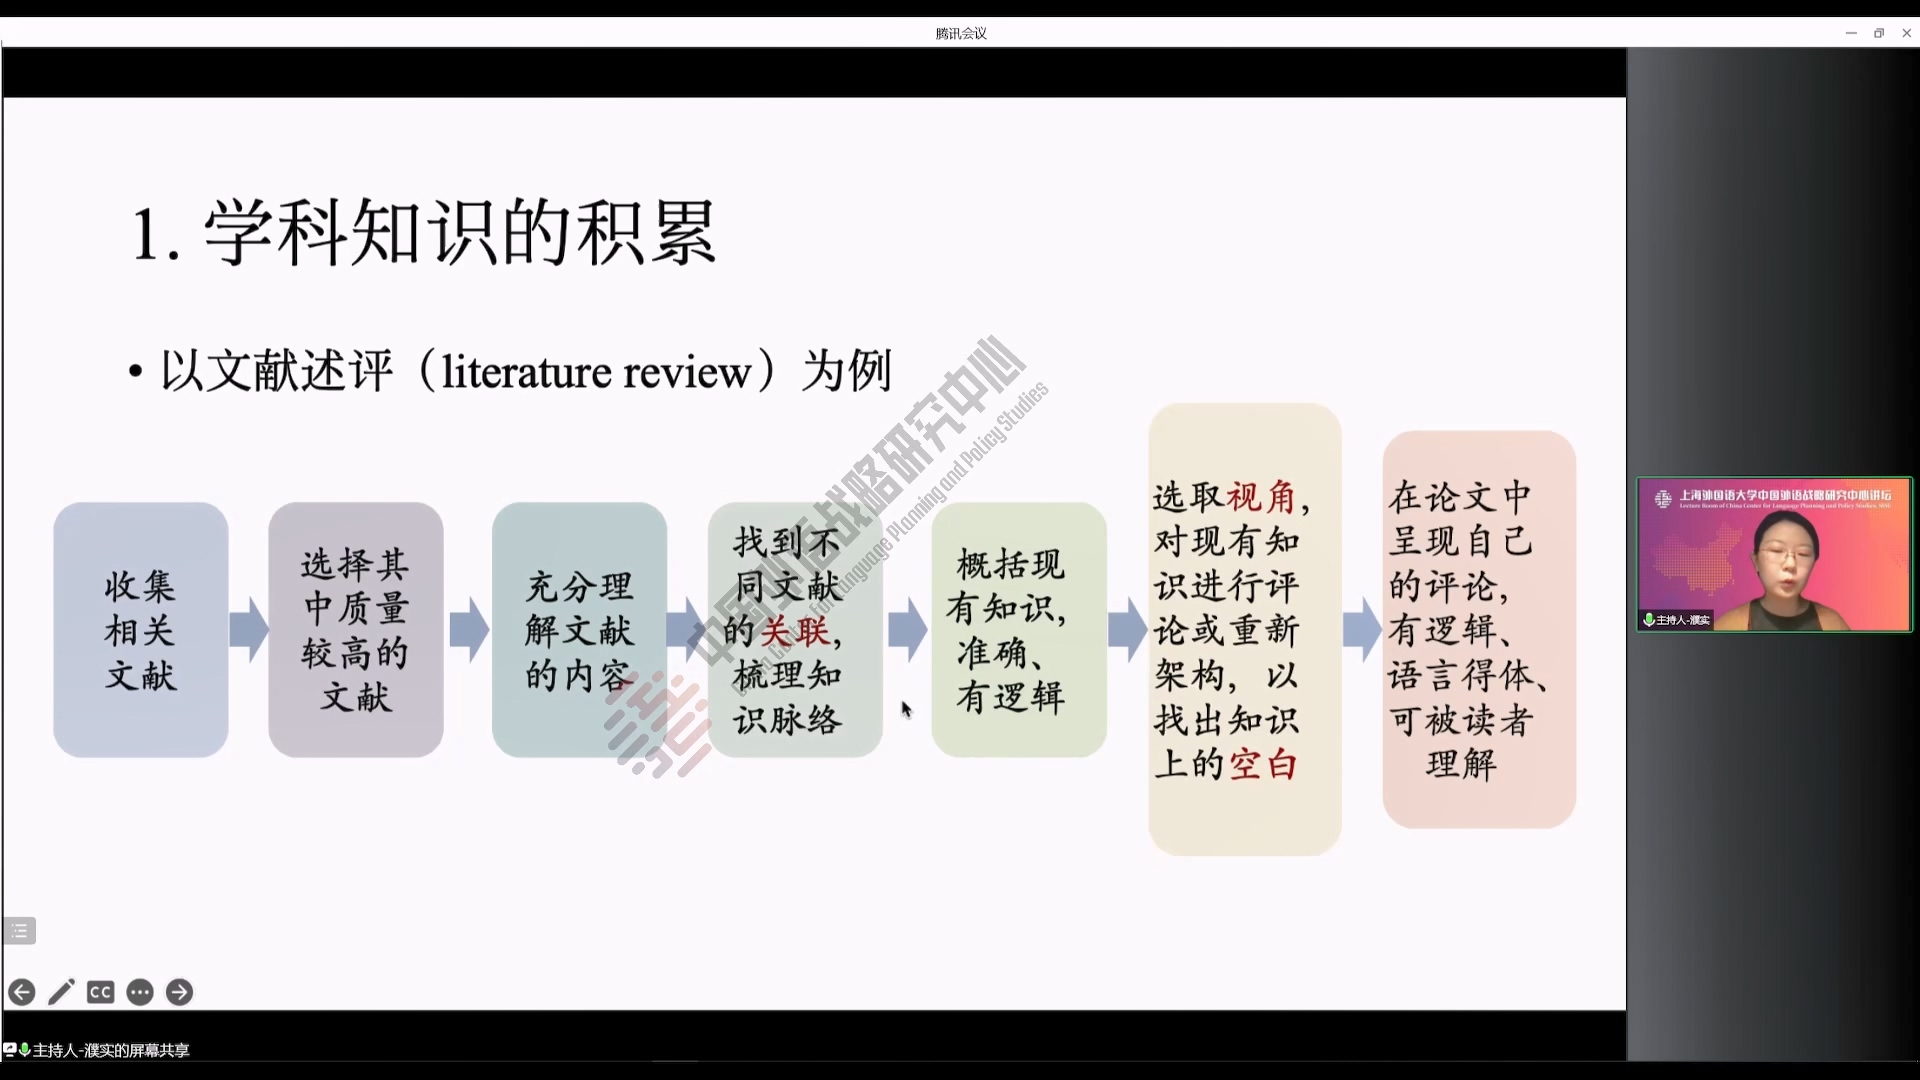Click the screen share indicator icon
This screenshot has width=1920, height=1080.
point(9,1050)
